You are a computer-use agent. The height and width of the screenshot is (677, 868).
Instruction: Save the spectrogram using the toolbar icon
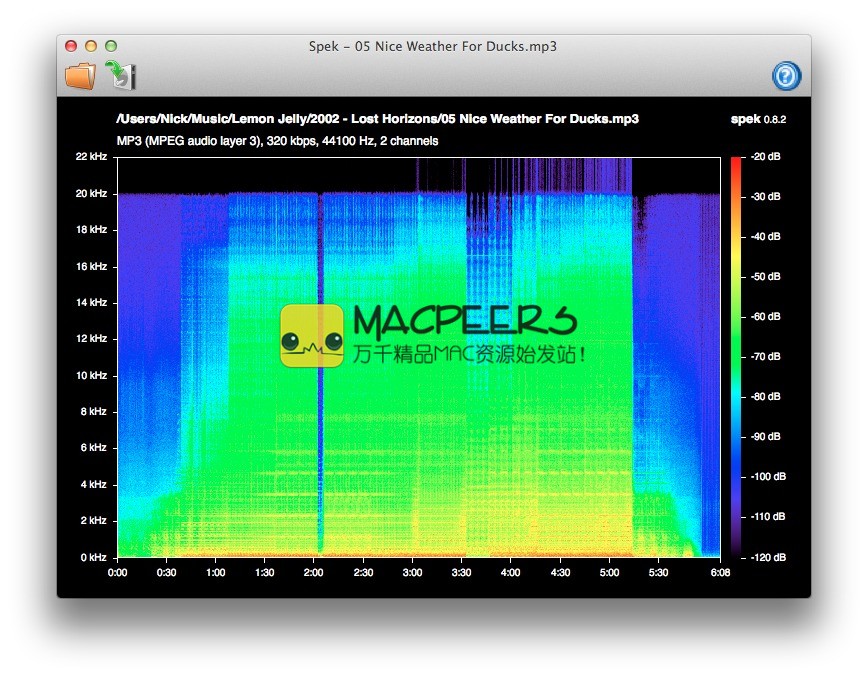point(120,75)
